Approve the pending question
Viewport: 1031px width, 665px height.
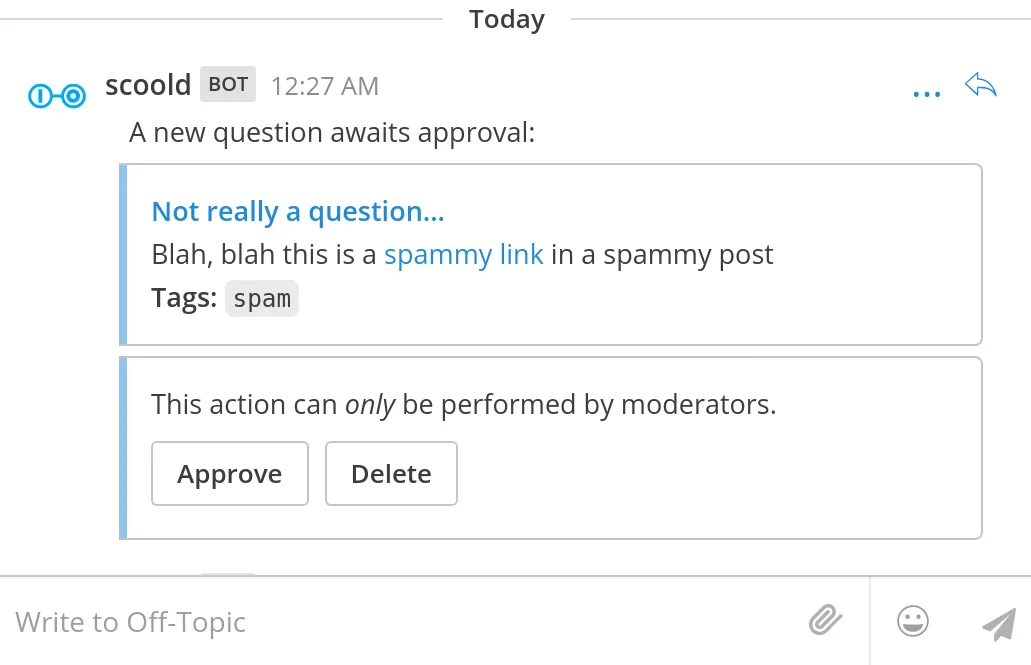[x=229, y=473]
